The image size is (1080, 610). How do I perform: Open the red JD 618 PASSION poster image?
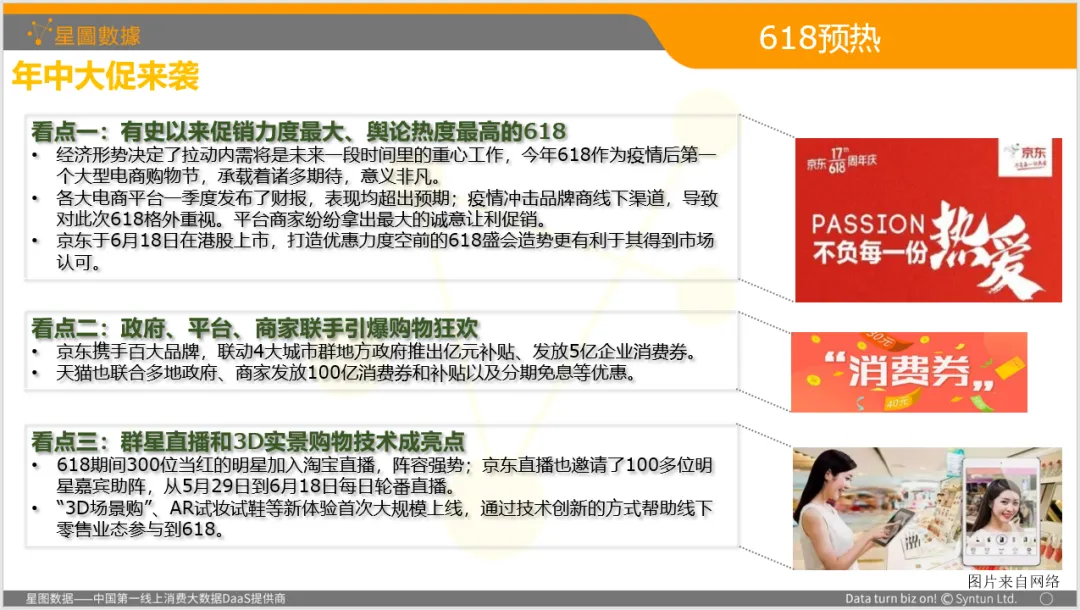(928, 220)
